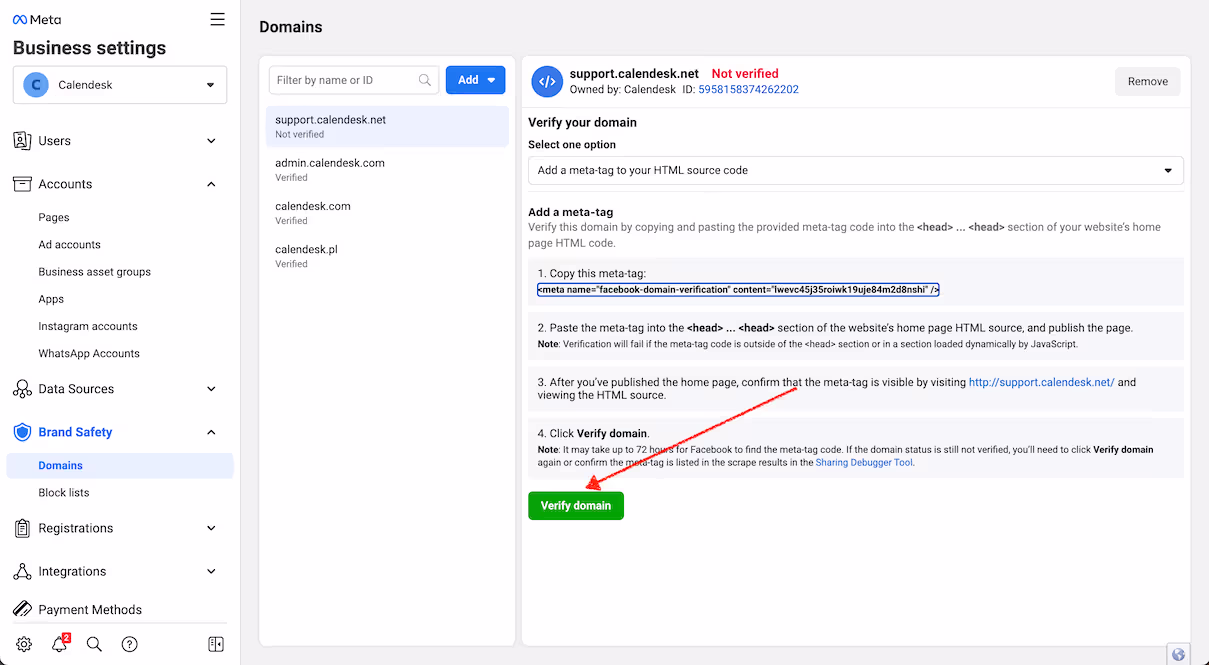Image resolution: width=1209 pixels, height=665 pixels.
Task: Open the search magnifier icon
Action: click(94, 644)
